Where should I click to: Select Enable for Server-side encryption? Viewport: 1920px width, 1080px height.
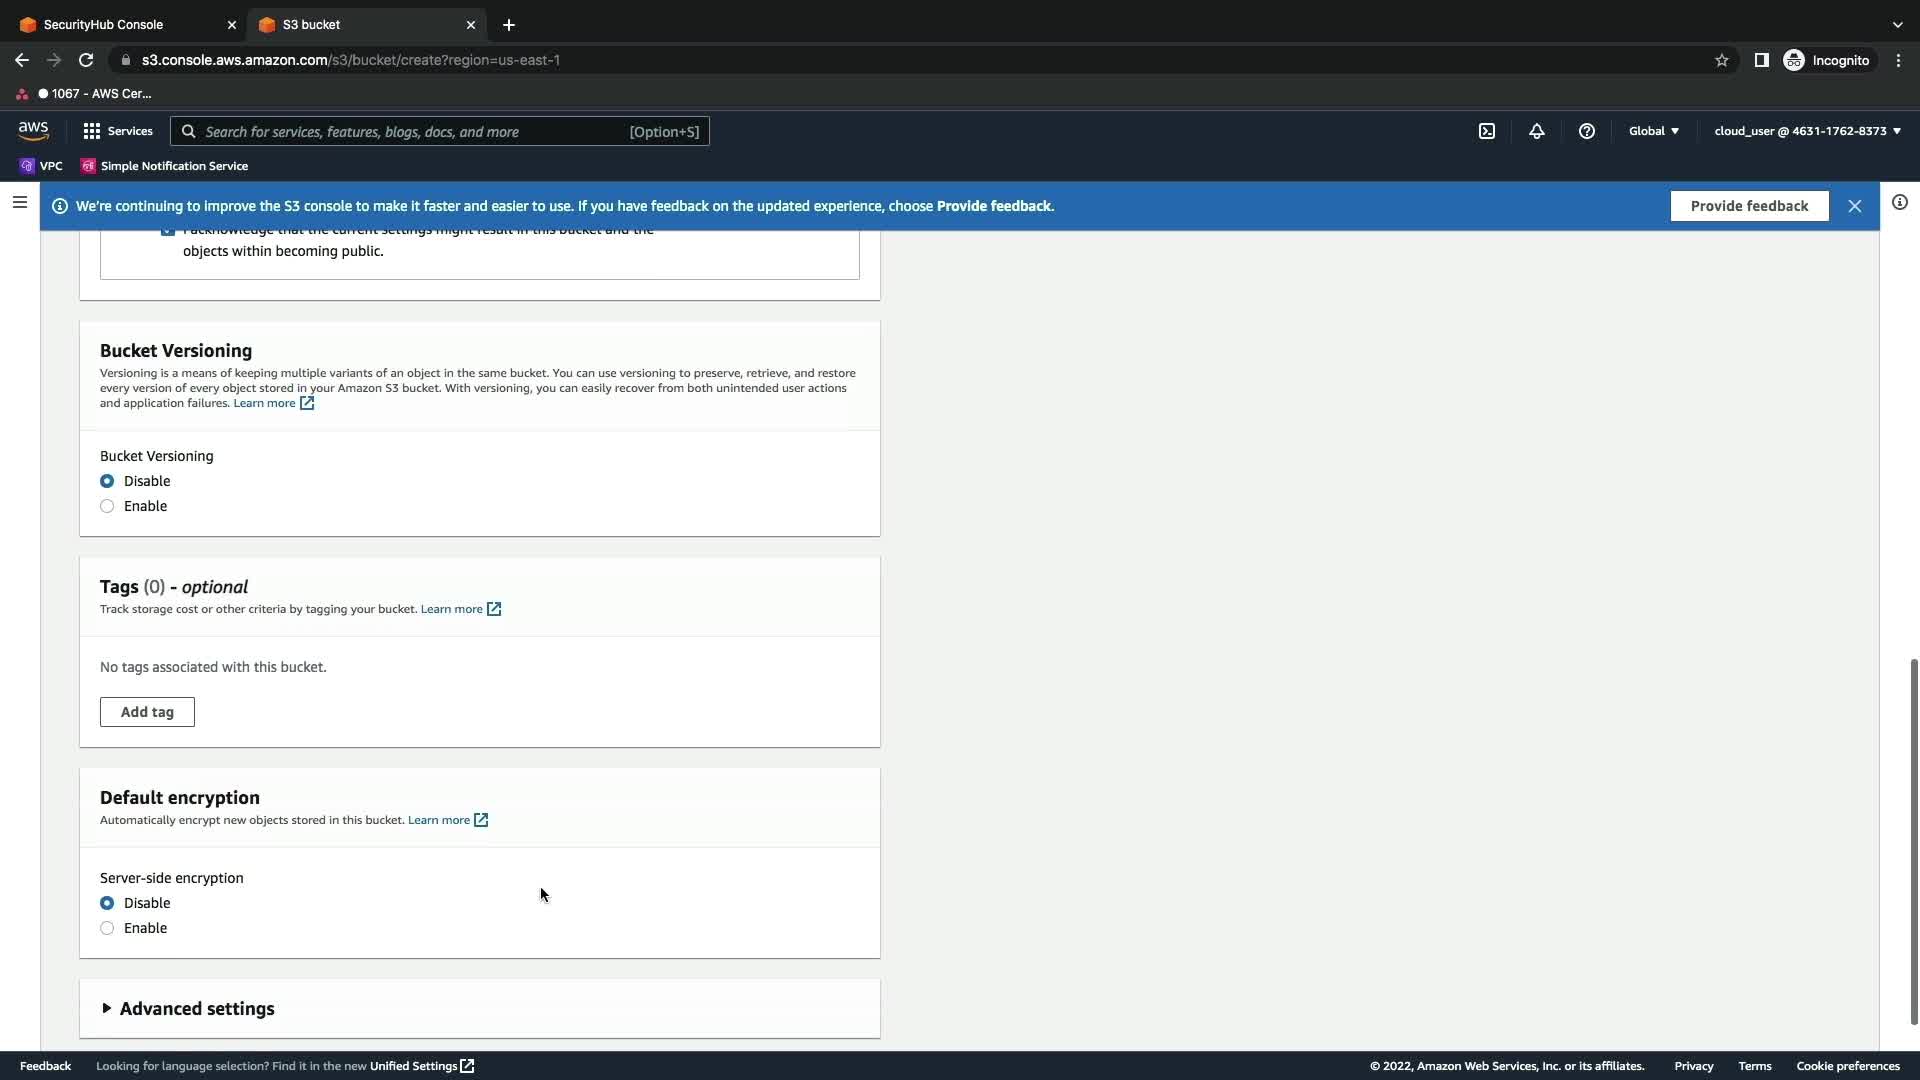pos(107,928)
